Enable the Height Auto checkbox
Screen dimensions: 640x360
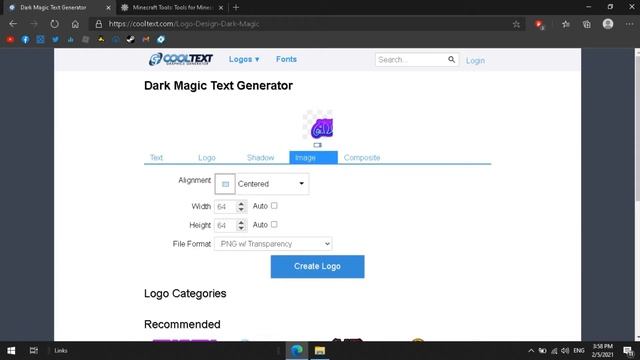coord(274,224)
